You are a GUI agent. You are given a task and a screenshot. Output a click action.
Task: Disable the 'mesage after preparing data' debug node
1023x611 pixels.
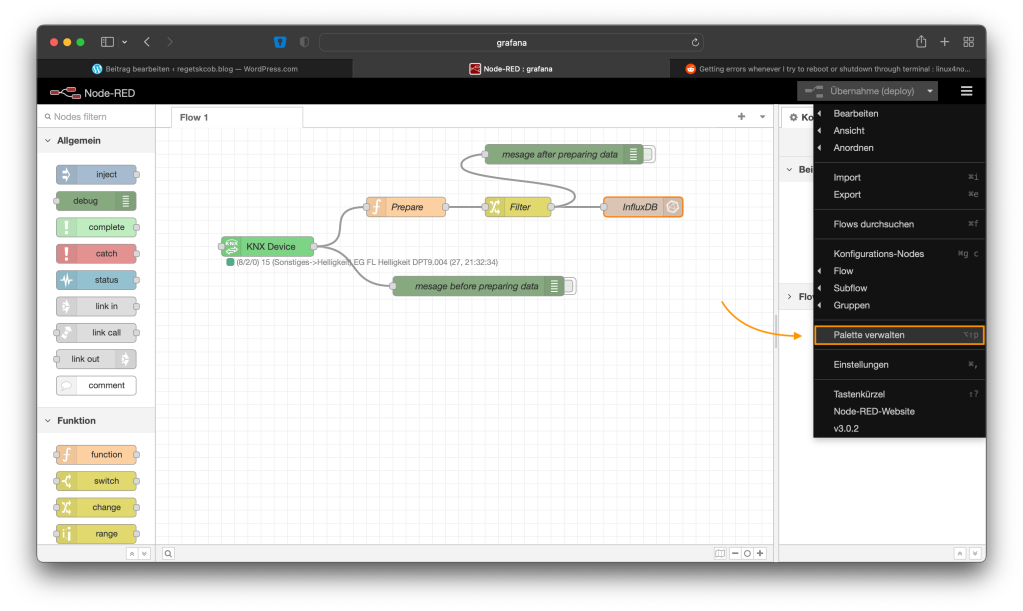point(649,154)
